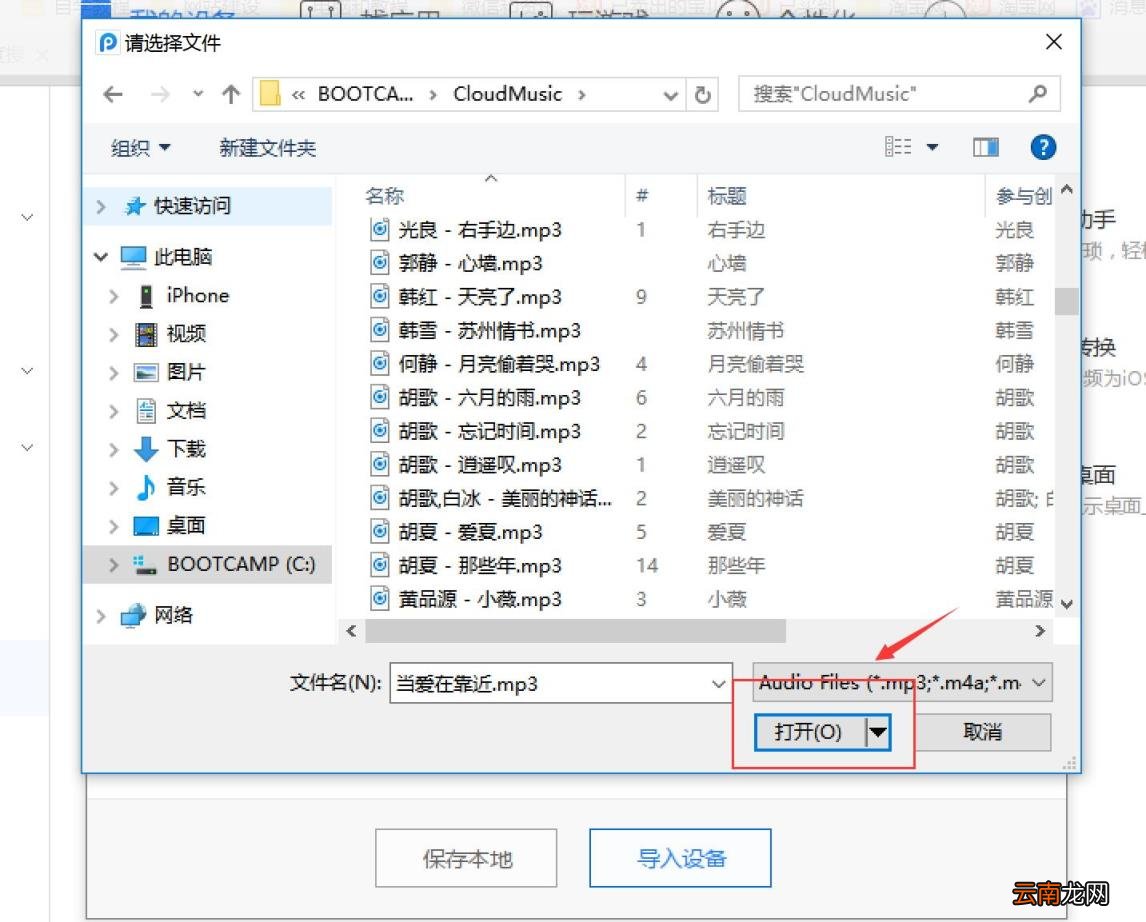
Task: Open the recent locations dropdown arrow
Action: tap(197, 94)
